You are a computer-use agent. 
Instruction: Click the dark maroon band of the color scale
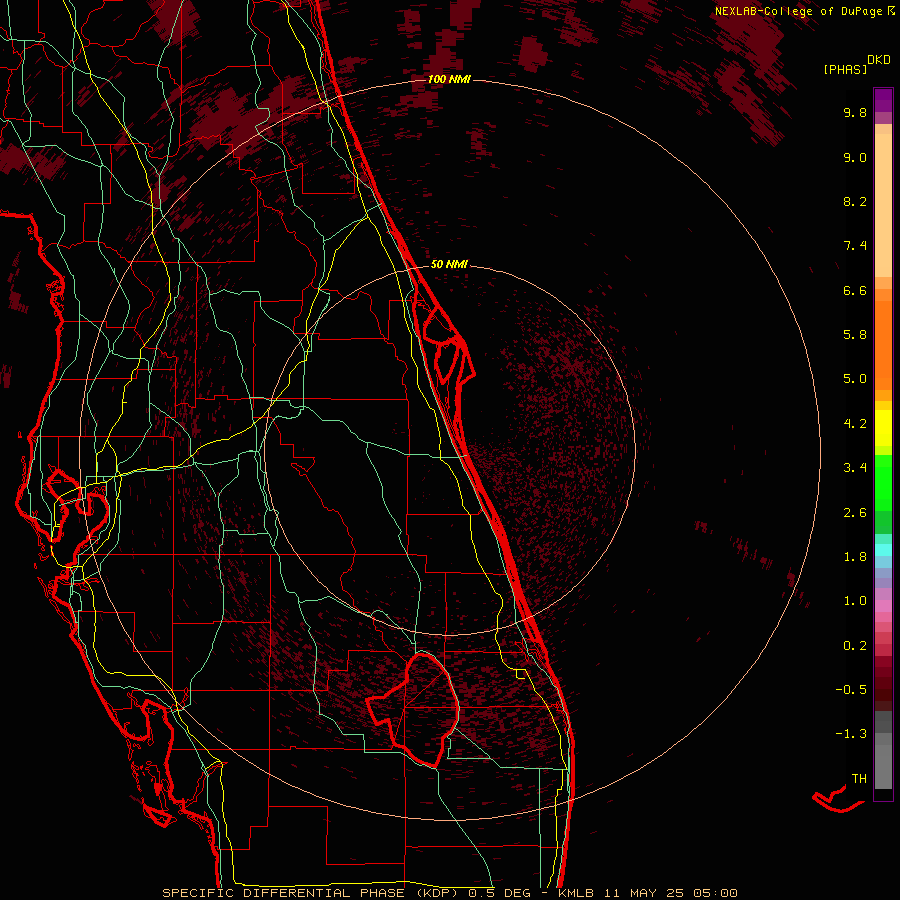(883, 684)
